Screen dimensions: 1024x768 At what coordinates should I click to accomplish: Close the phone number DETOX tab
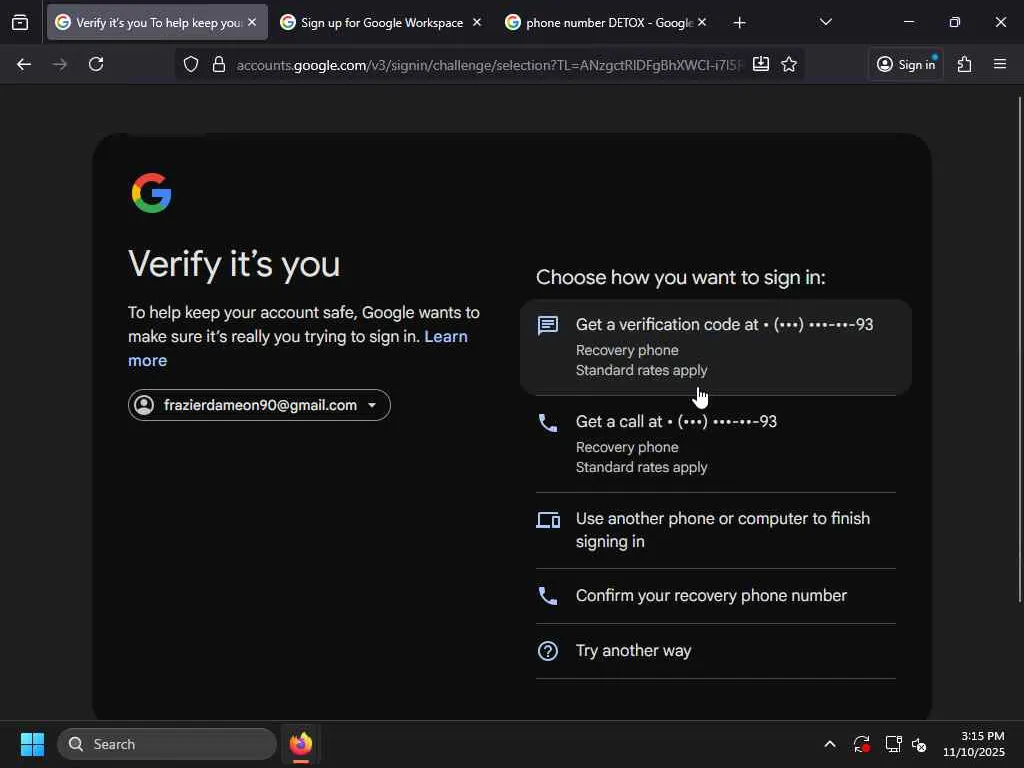pos(701,22)
